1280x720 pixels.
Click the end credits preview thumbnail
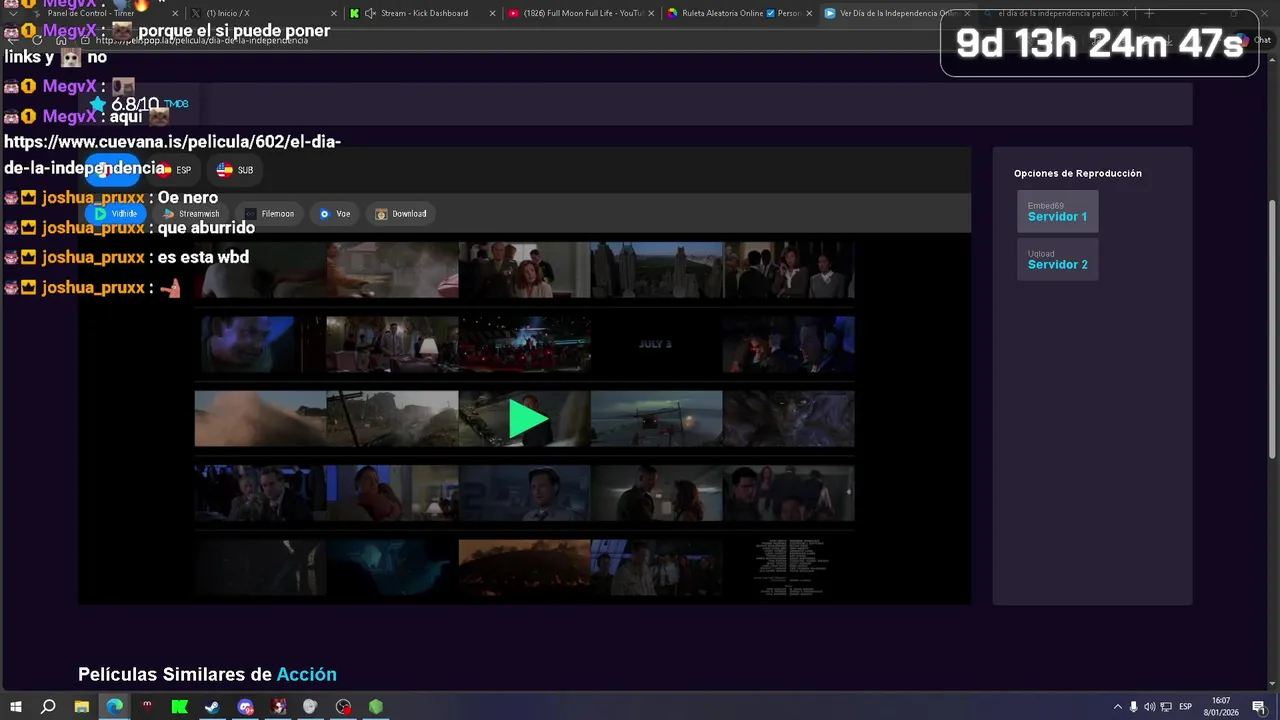pyautogui.click(x=789, y=568)
